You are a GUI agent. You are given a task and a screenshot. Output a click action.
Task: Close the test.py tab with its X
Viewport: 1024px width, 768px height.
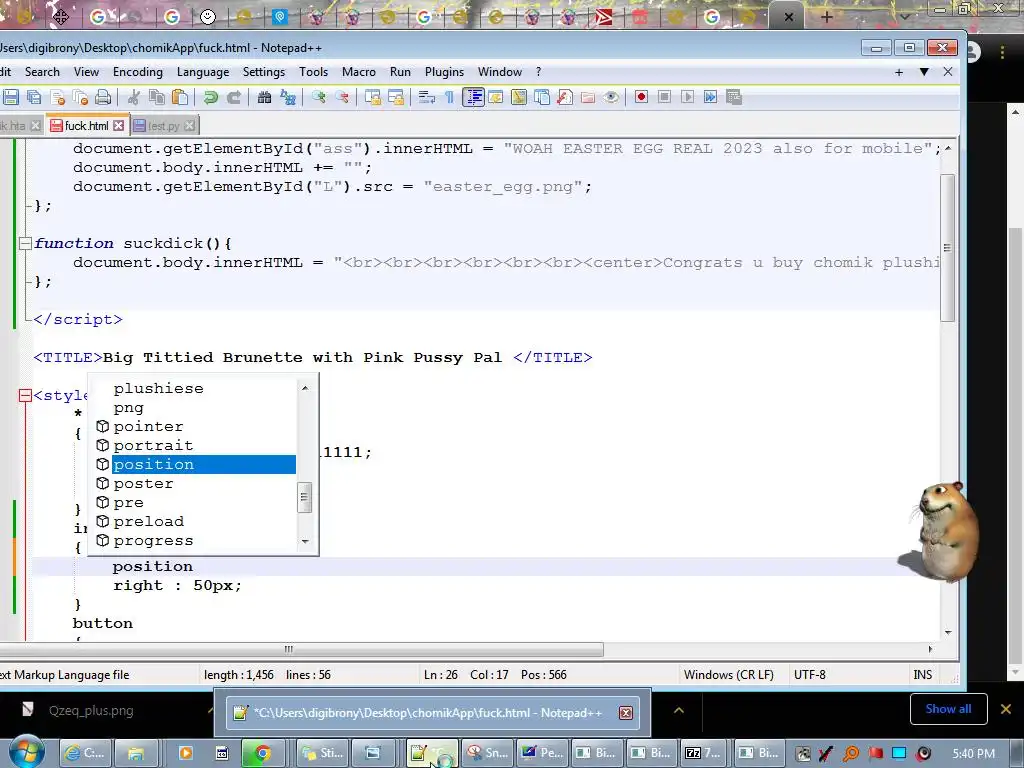coord(189,125)
